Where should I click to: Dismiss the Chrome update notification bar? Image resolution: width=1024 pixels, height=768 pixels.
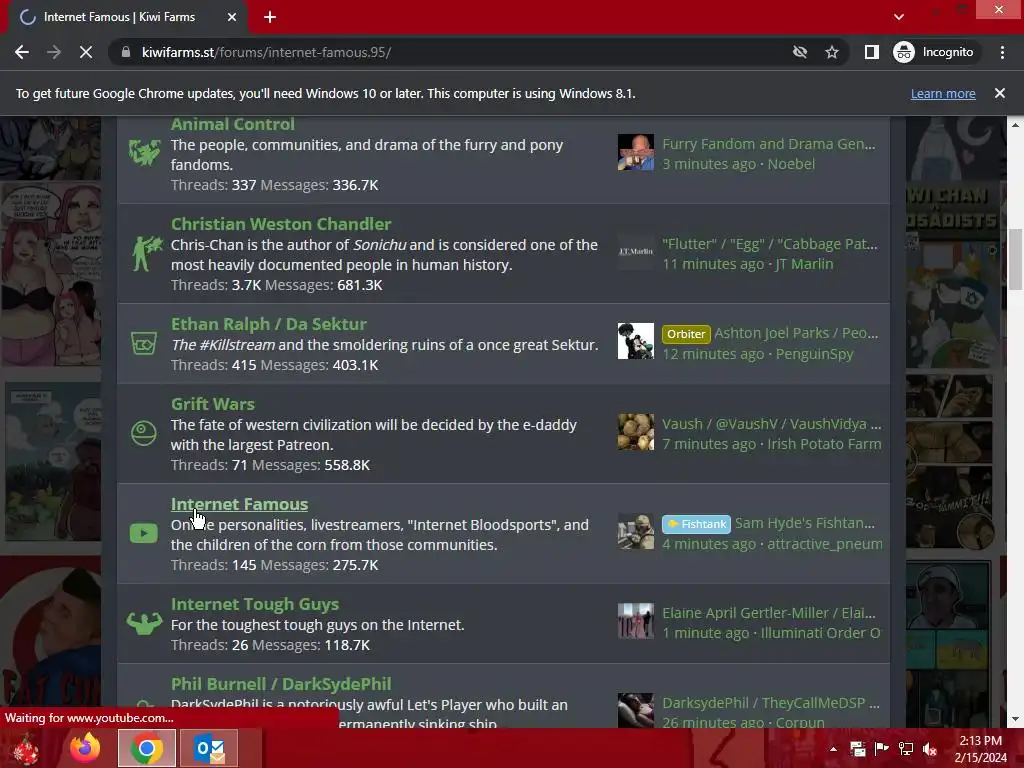point(1000,93)
